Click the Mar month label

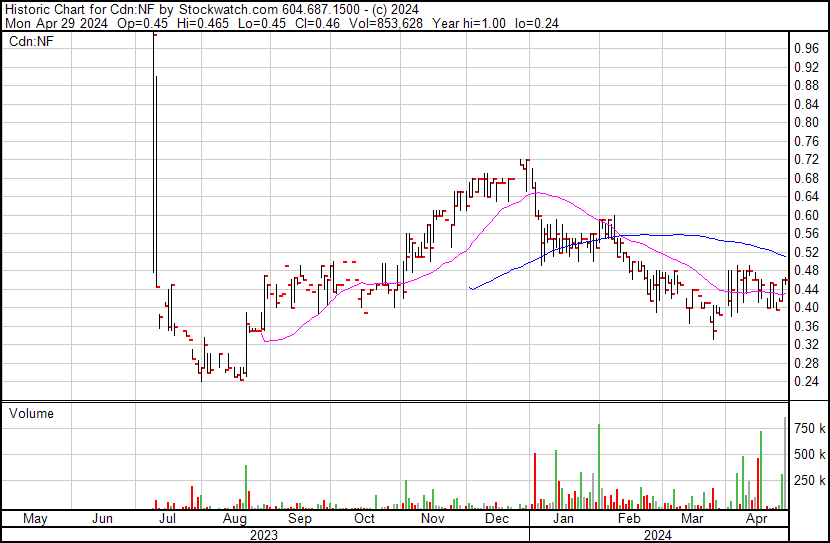692,518
